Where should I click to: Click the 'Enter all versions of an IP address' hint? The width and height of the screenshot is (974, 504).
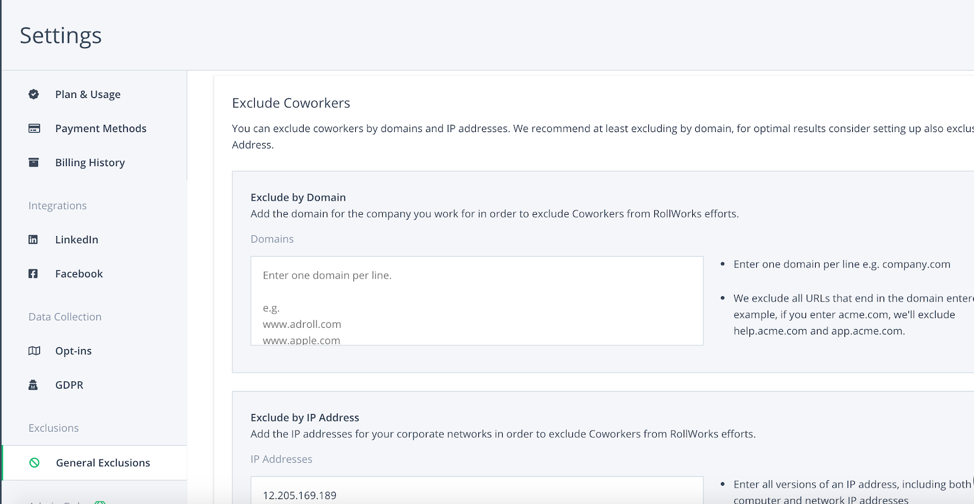853,492
